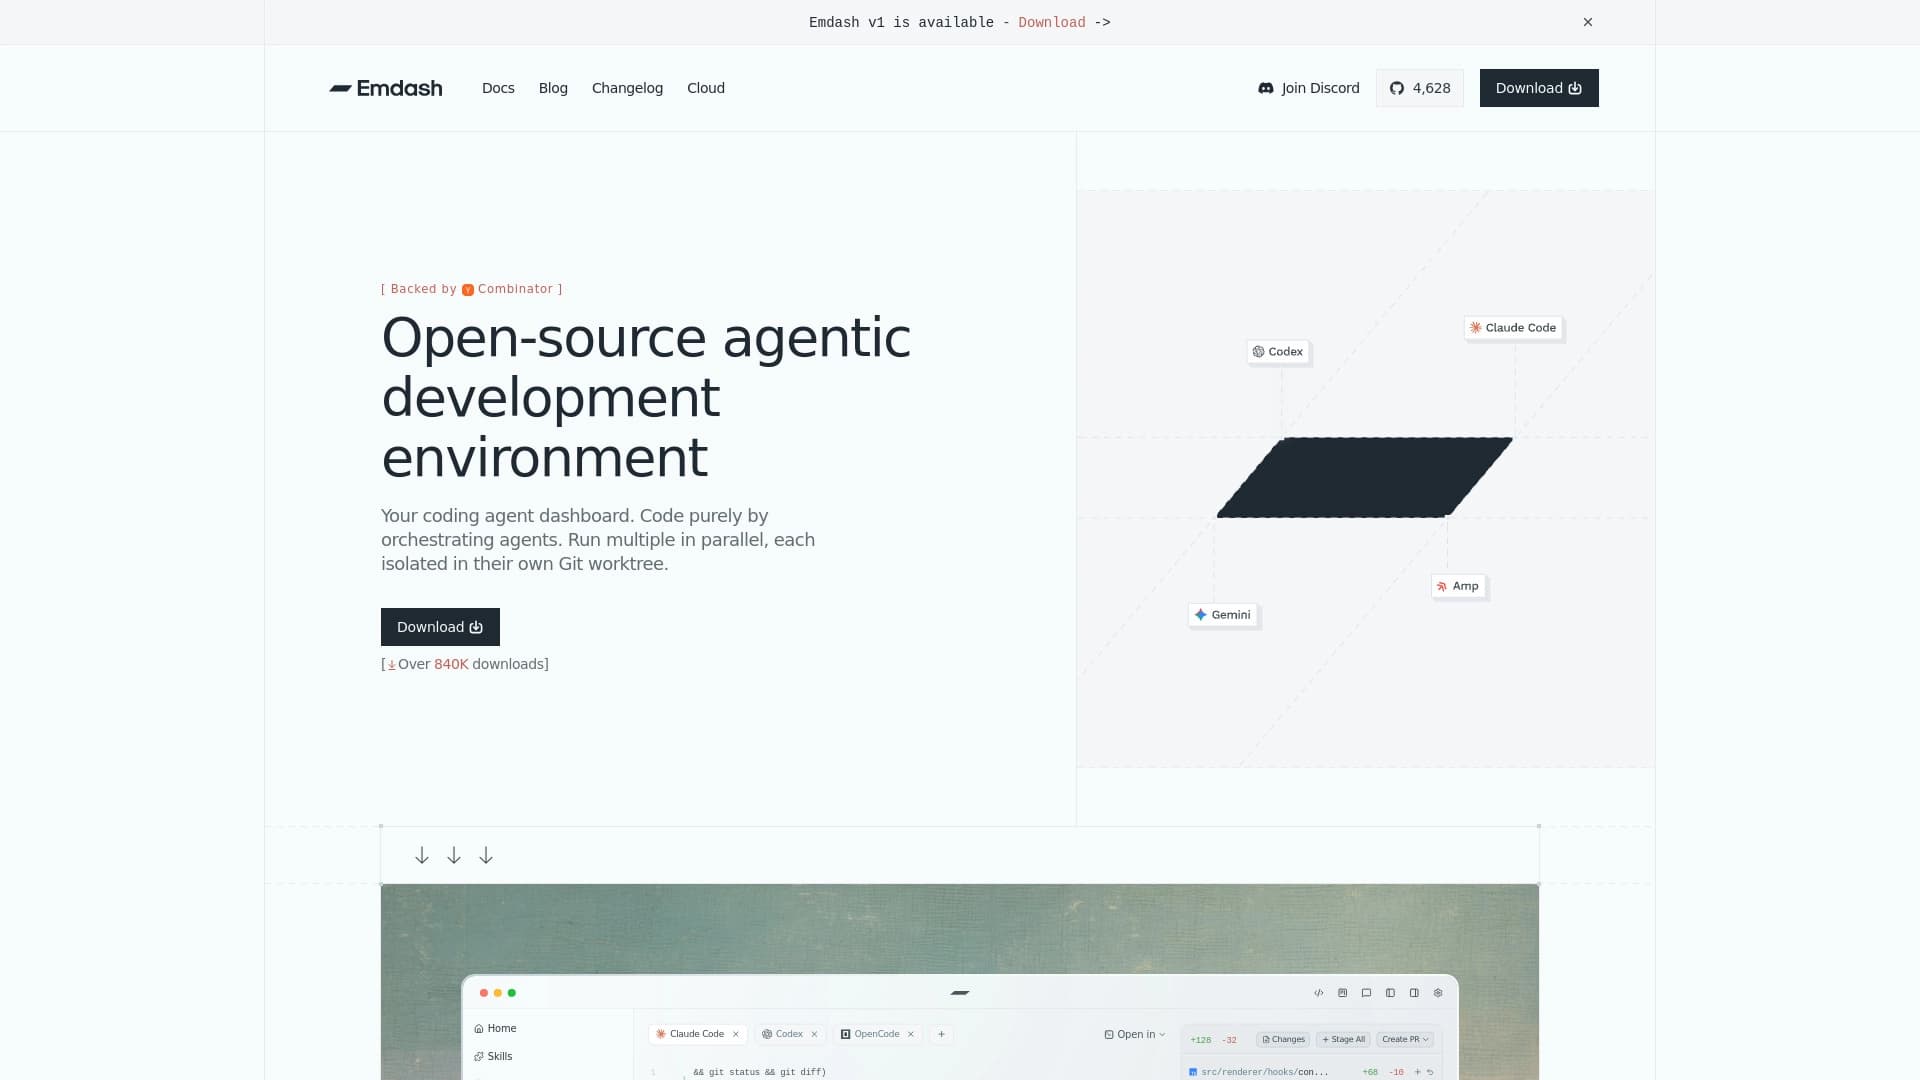
Task: Stage the src/renderer/hooks file with its plus icon
Action: pyautogui.click(x=1417, y=1072)
